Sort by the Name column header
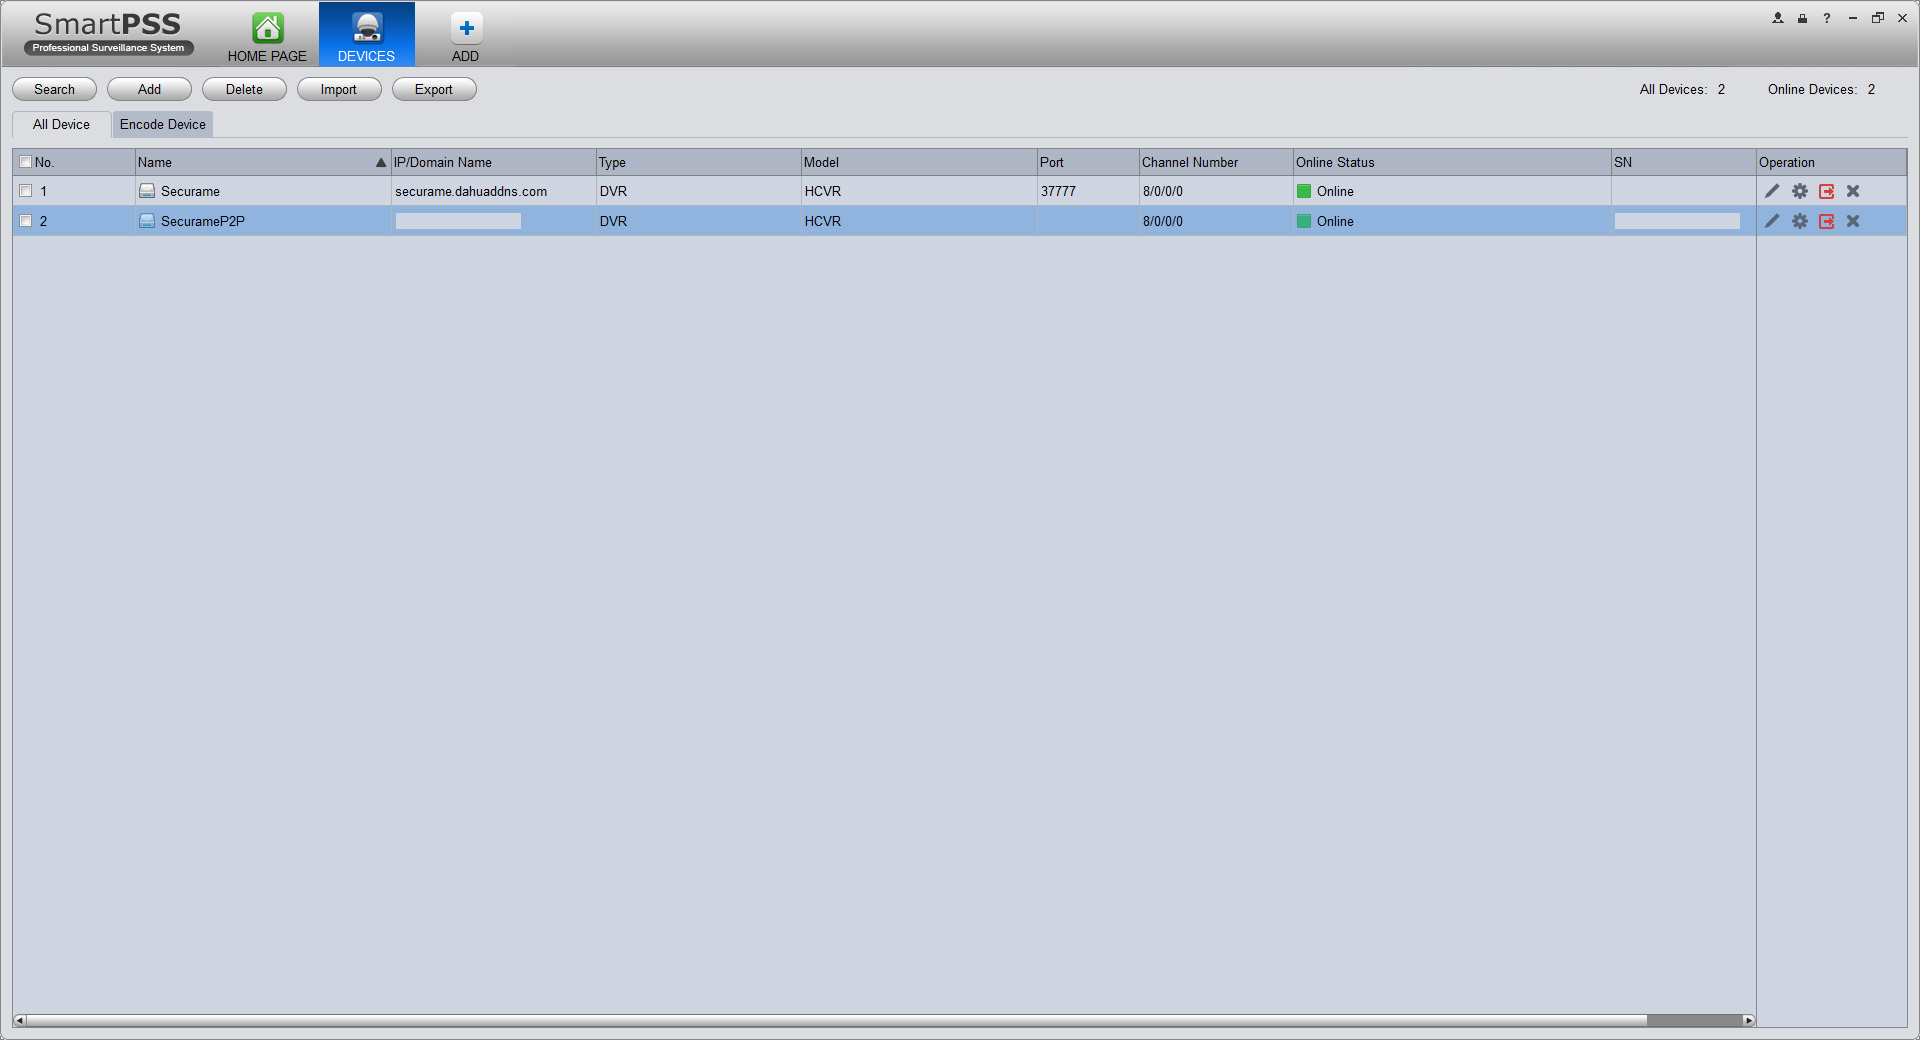This screenshot has height=1040, width=1920. (x=262, y=162)
